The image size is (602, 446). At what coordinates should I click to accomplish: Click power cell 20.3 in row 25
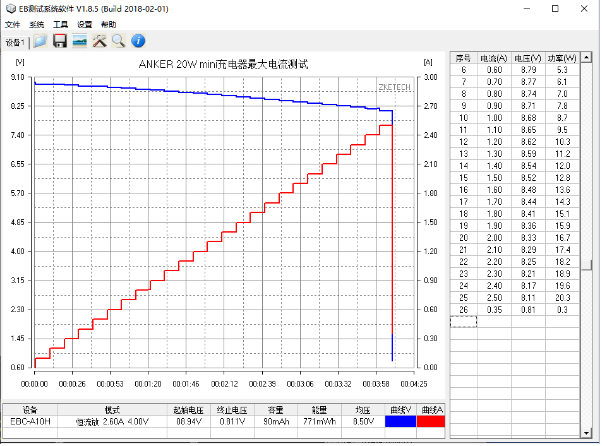562,298
